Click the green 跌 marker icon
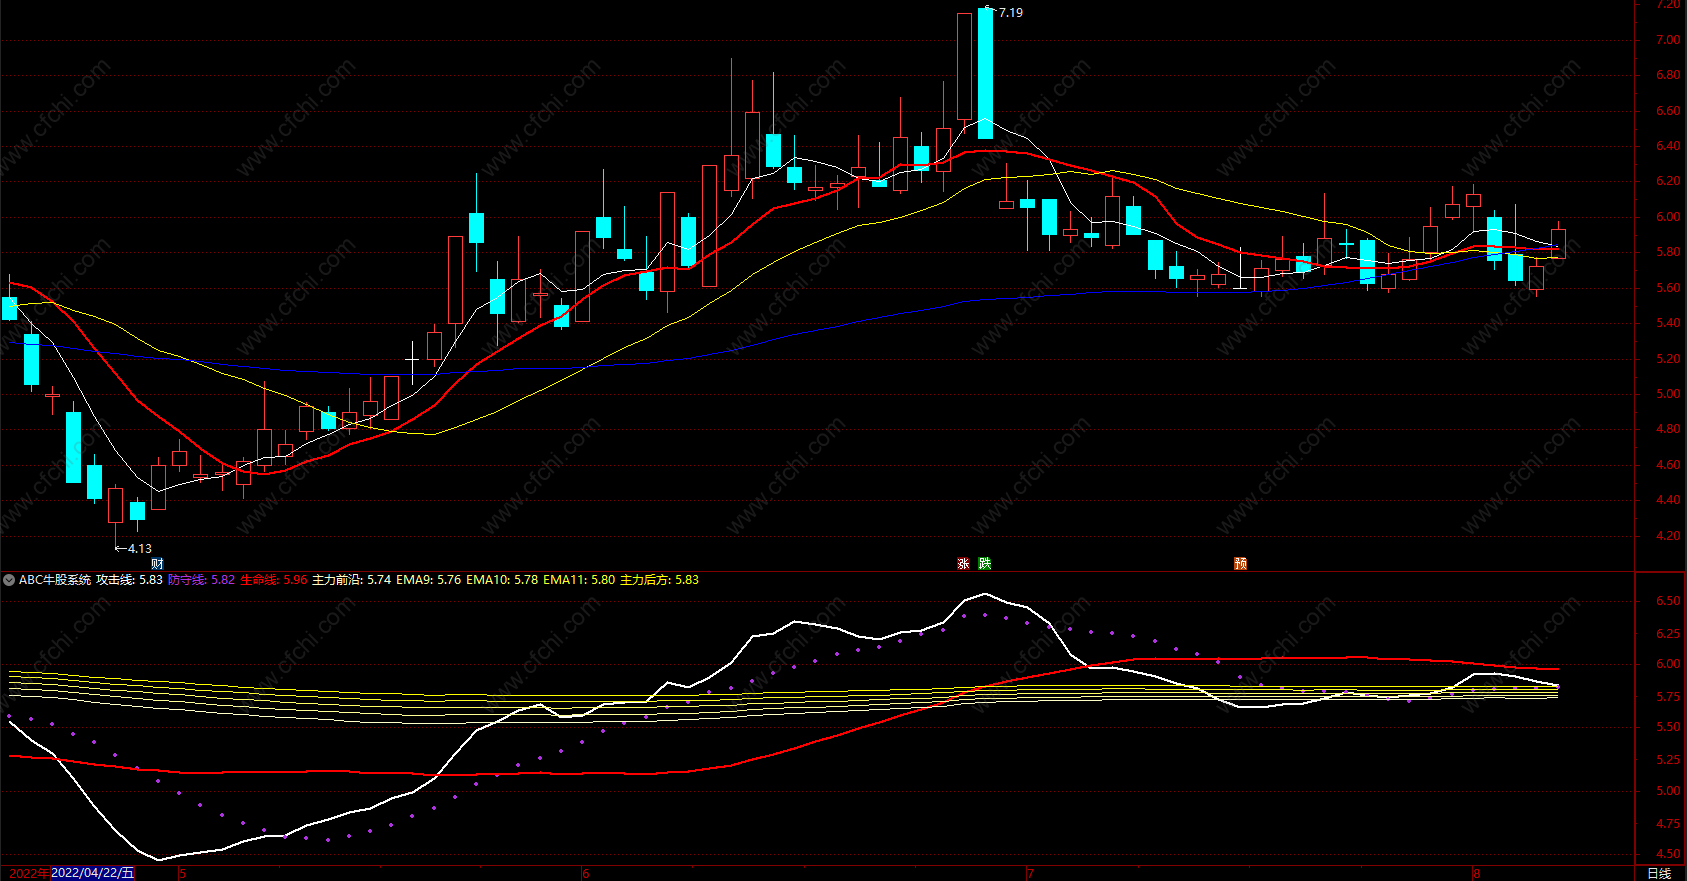The image size is (1687, 881). tap(985, 564)
